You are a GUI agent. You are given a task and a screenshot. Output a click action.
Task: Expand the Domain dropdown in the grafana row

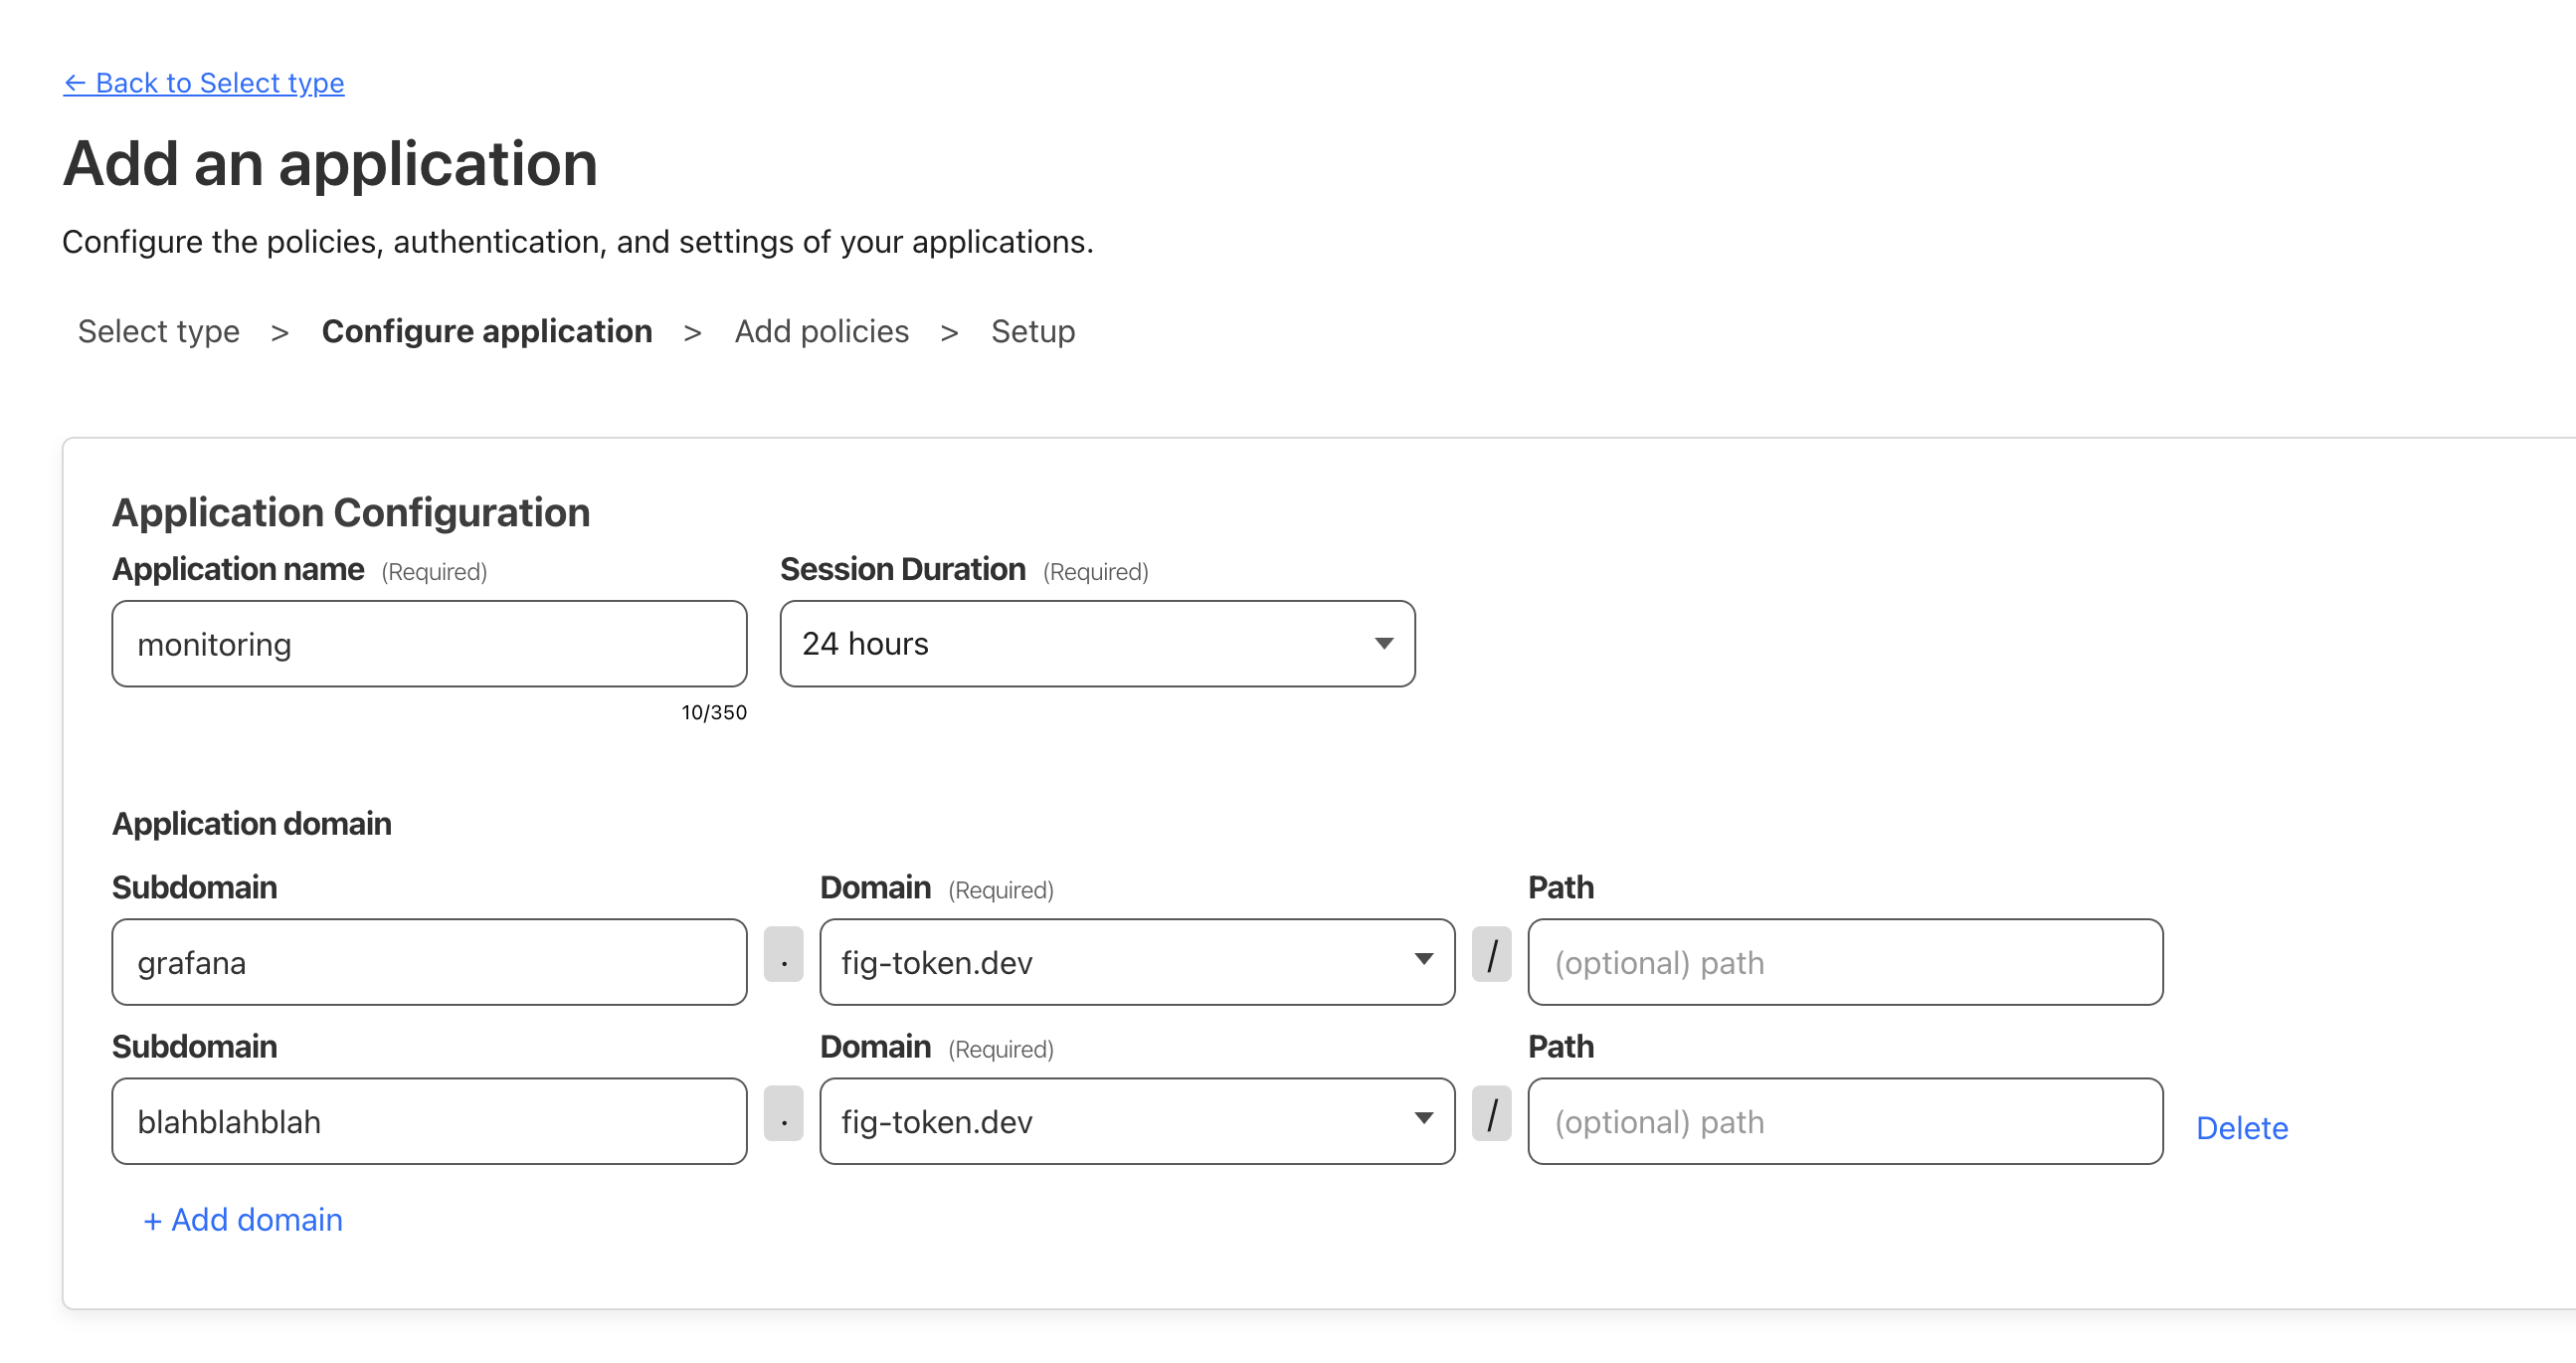(1137, 962)
